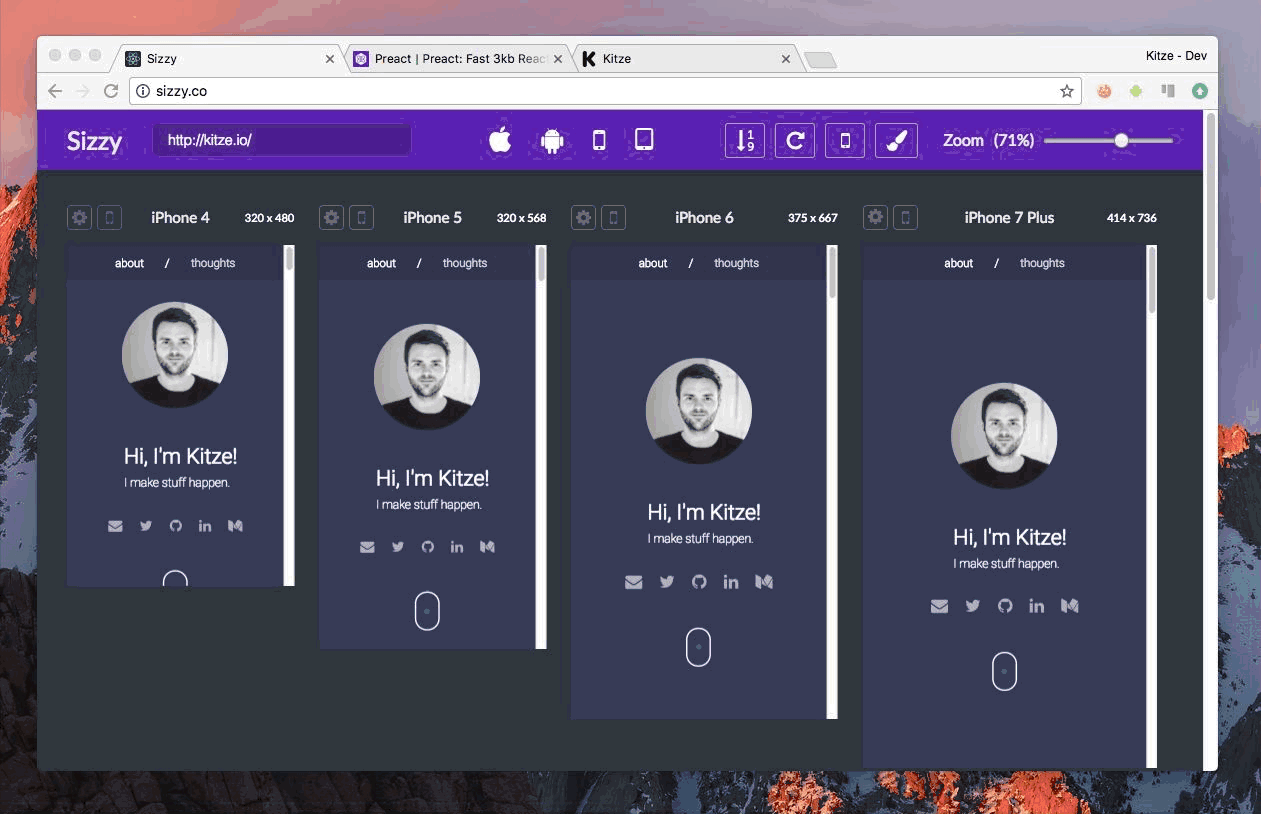Click the Kitze - Dev profile label
Screen dimensions: 1261x814
[x=1176, y=56]
